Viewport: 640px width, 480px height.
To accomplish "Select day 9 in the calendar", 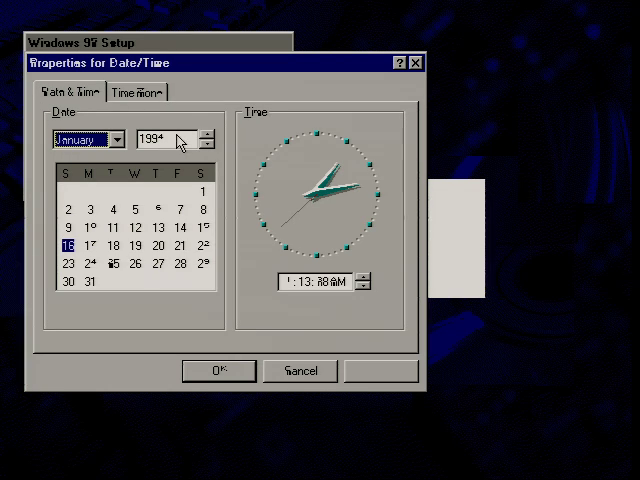I will point(68,227).
